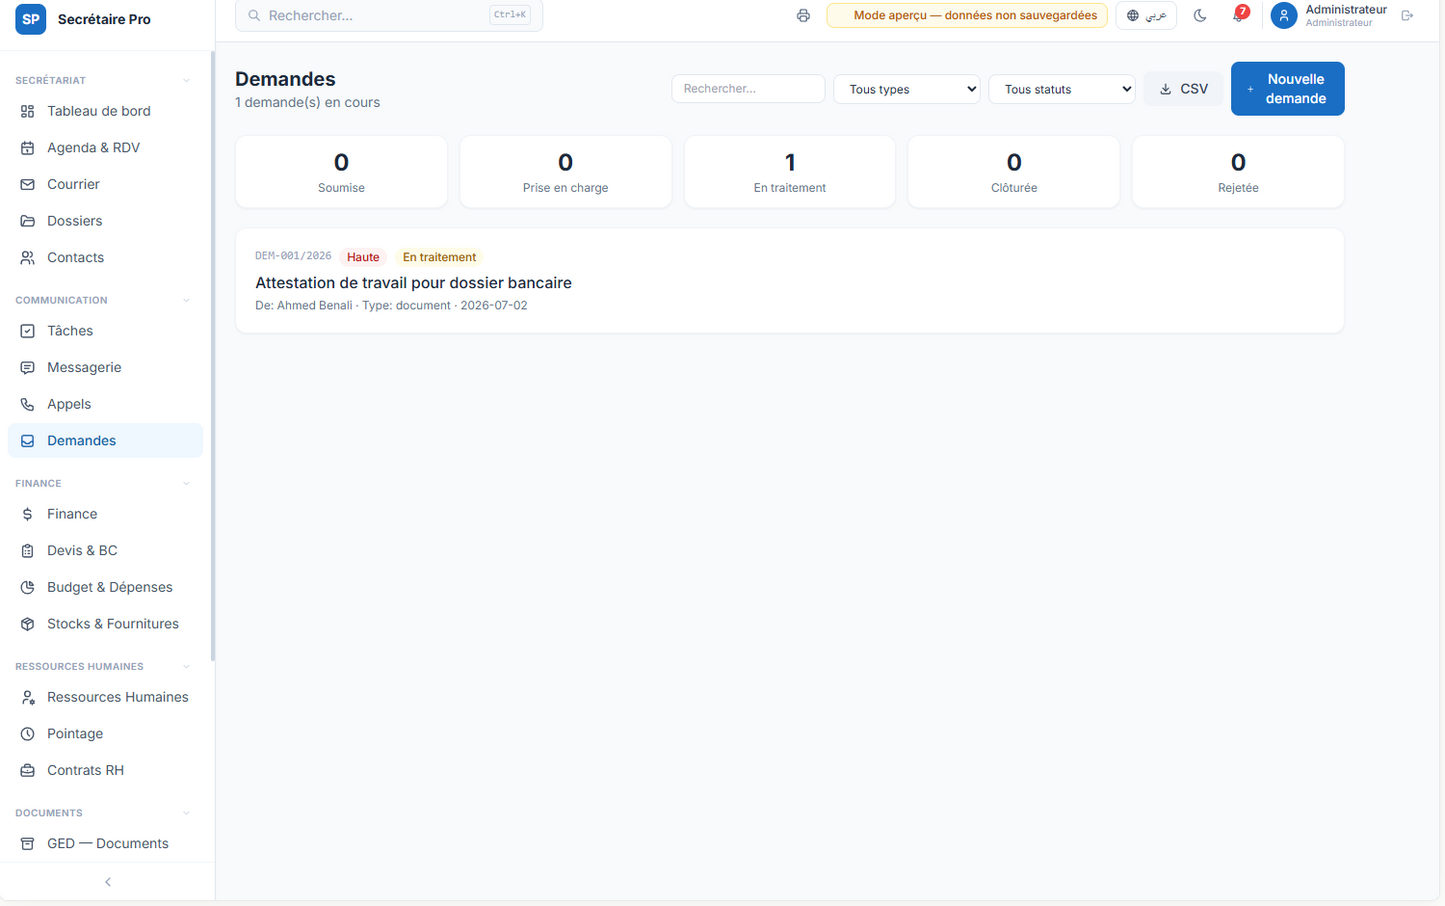
Task: Focus the global Rechercher field in top bar
Action: coord(389,16)
